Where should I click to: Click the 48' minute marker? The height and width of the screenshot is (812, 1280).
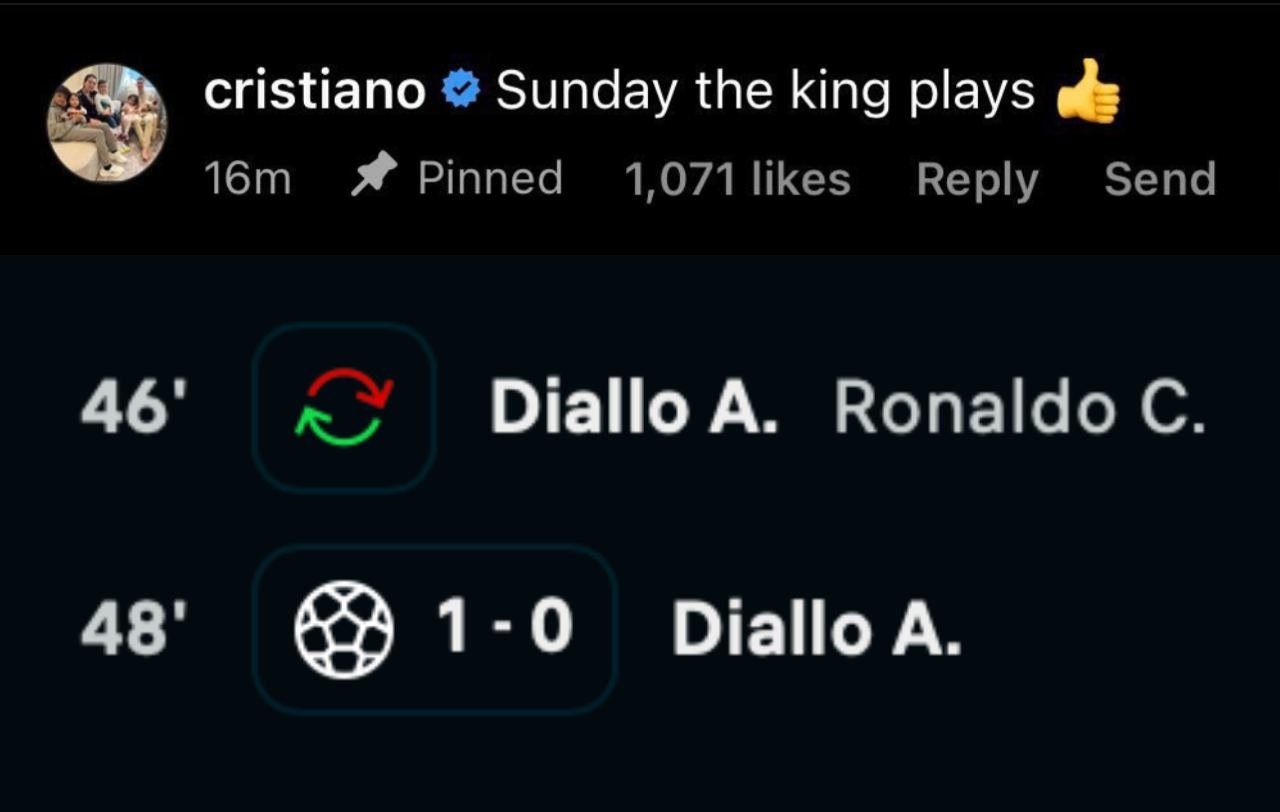124,630
